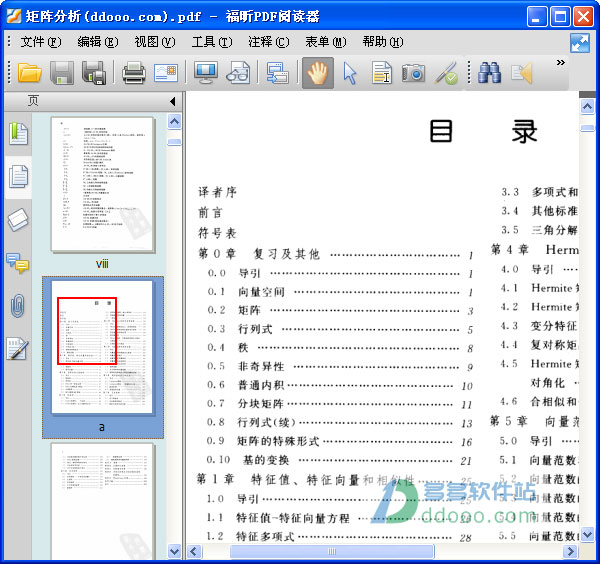The height and width of the screenshot is (564, 600).
Task: Click the contents entry 0.1 向量空间
Action: pos(340,292)
